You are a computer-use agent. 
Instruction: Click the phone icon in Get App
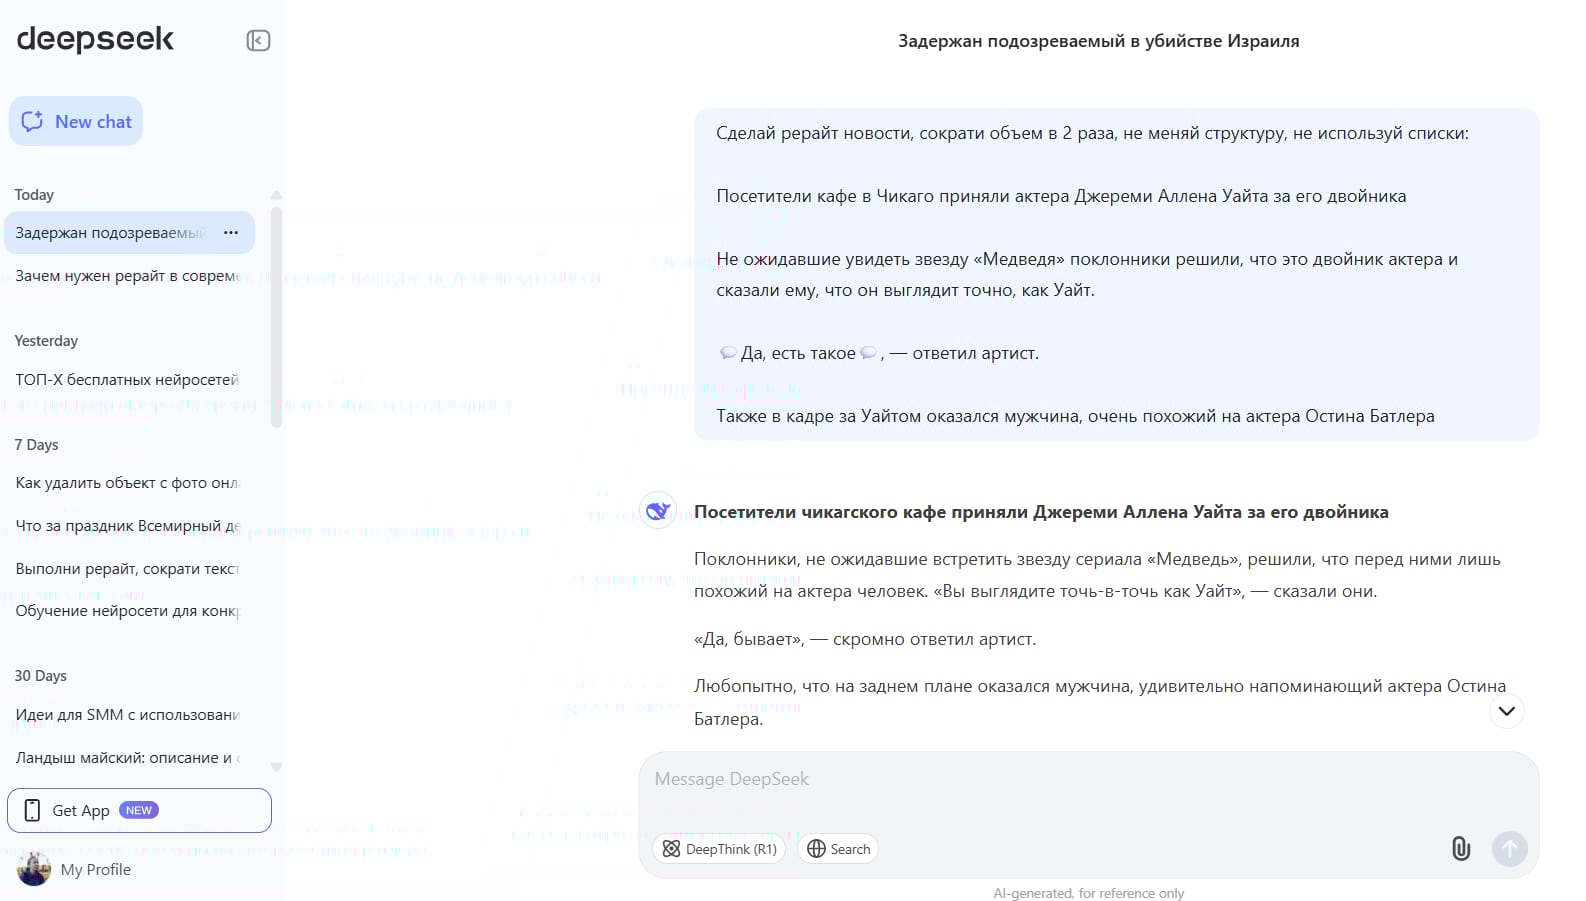tap(32, 810)
